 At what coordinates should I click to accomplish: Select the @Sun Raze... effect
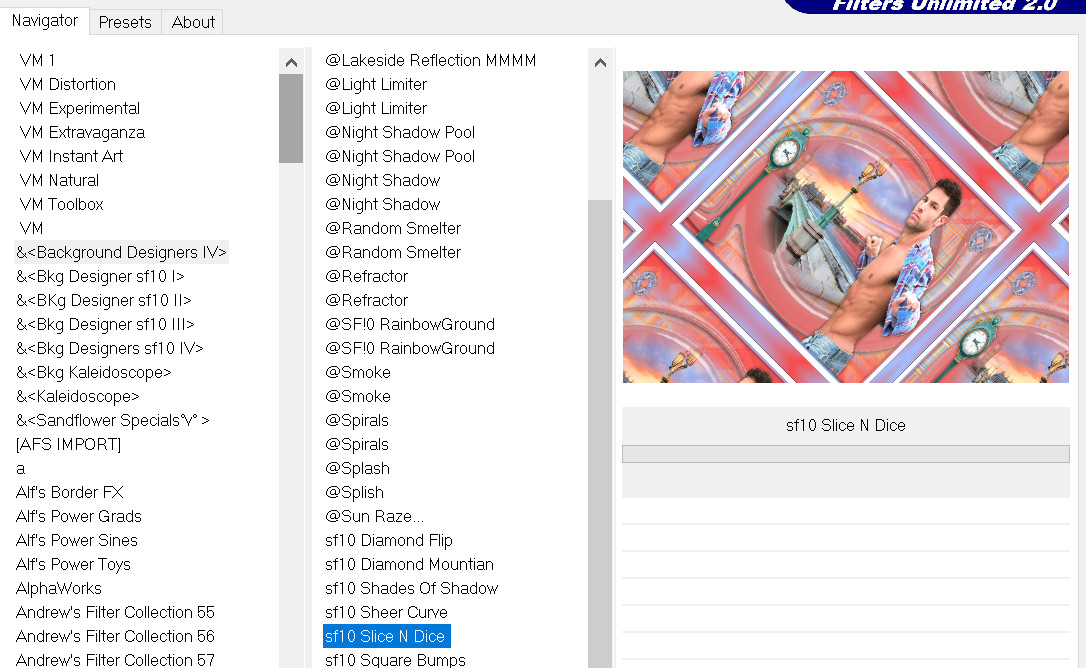coord(374,516)
